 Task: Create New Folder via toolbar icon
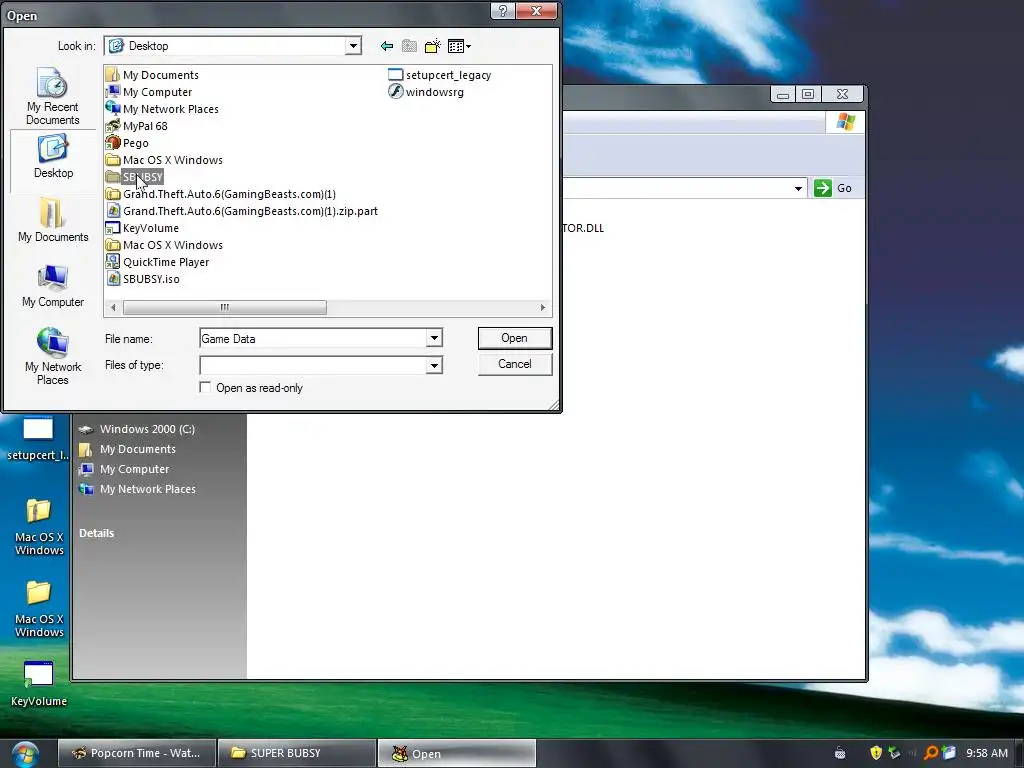[x=432, y=46]
